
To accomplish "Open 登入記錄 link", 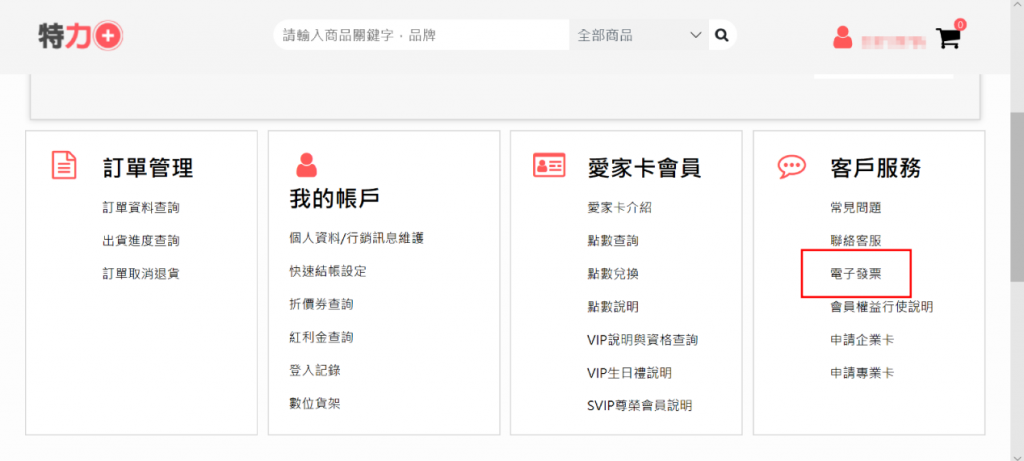I will (315, 370).
